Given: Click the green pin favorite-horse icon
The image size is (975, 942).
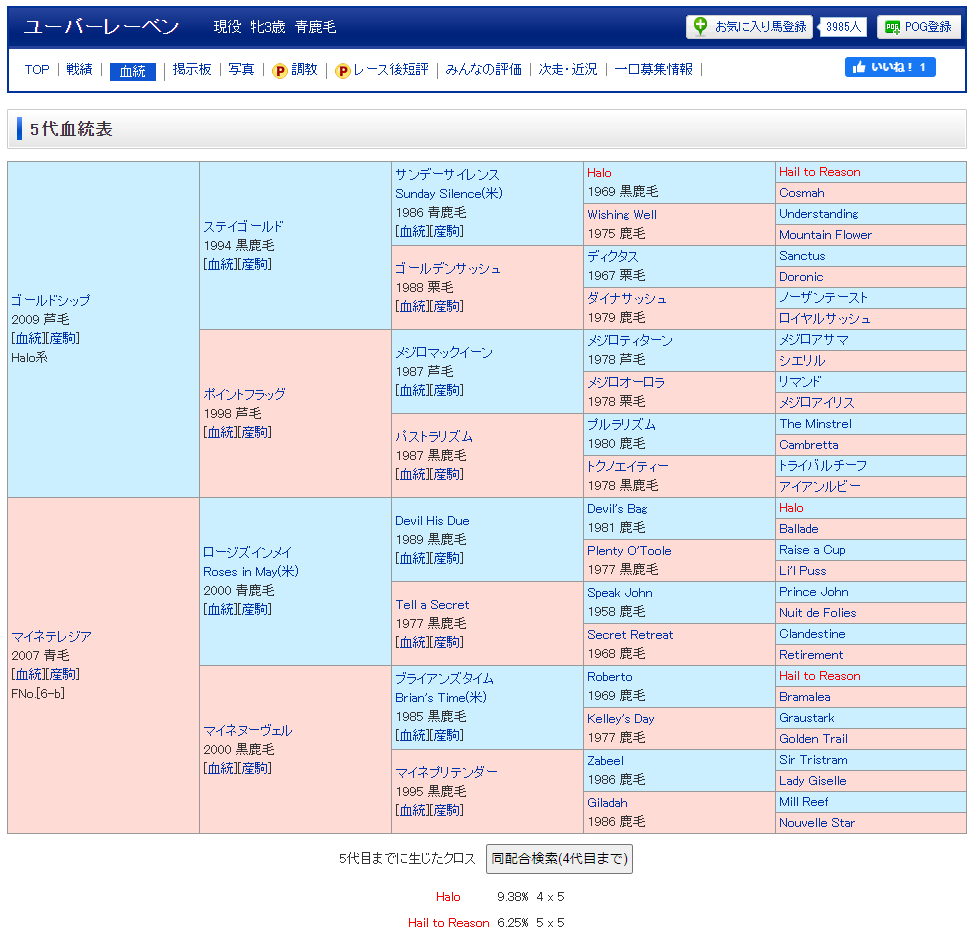Looking at the screenshot, I should point(700,26).
